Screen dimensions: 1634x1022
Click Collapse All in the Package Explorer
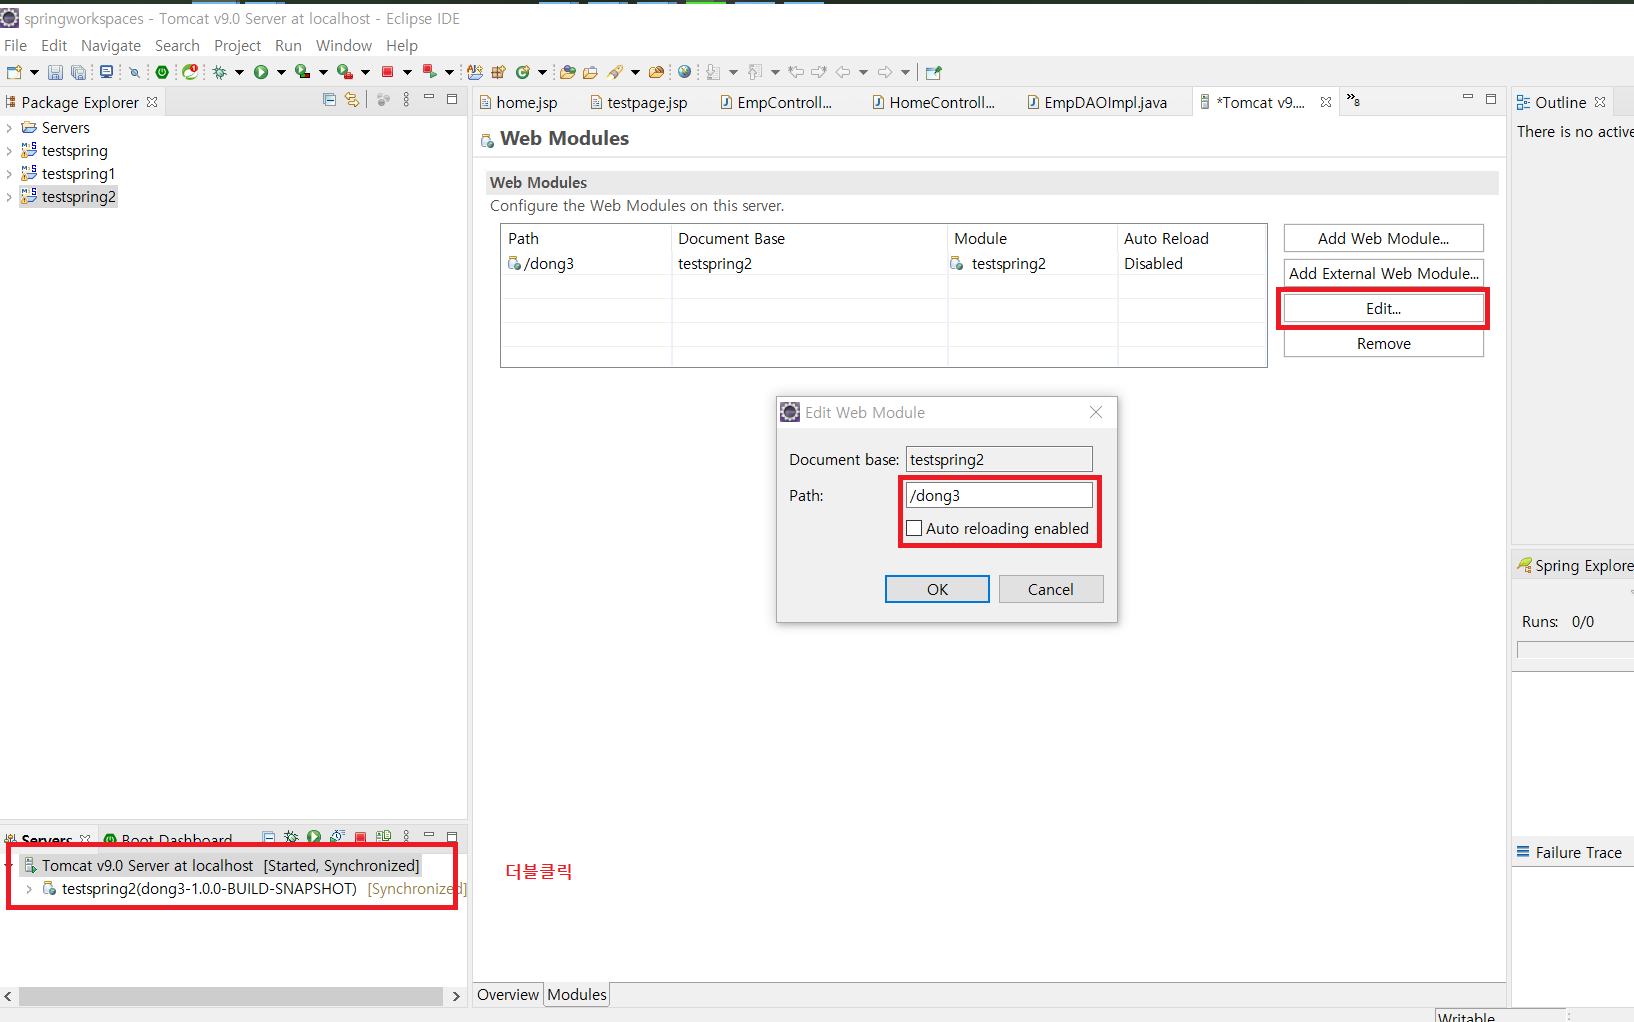tap(329, 99)
